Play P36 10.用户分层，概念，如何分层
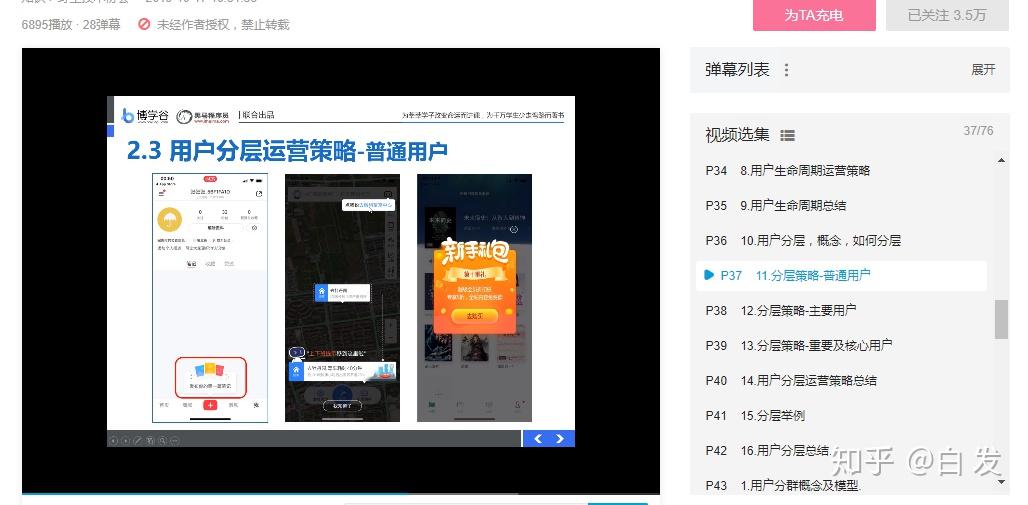This screenshot has height=505, width=1028. pos(842,241)
